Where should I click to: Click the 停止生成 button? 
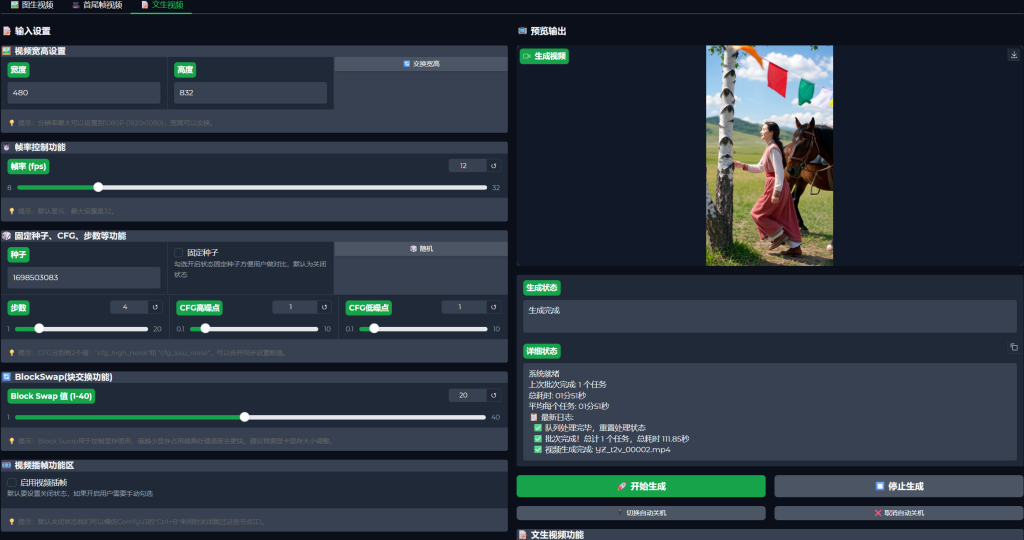pos(897,486)
